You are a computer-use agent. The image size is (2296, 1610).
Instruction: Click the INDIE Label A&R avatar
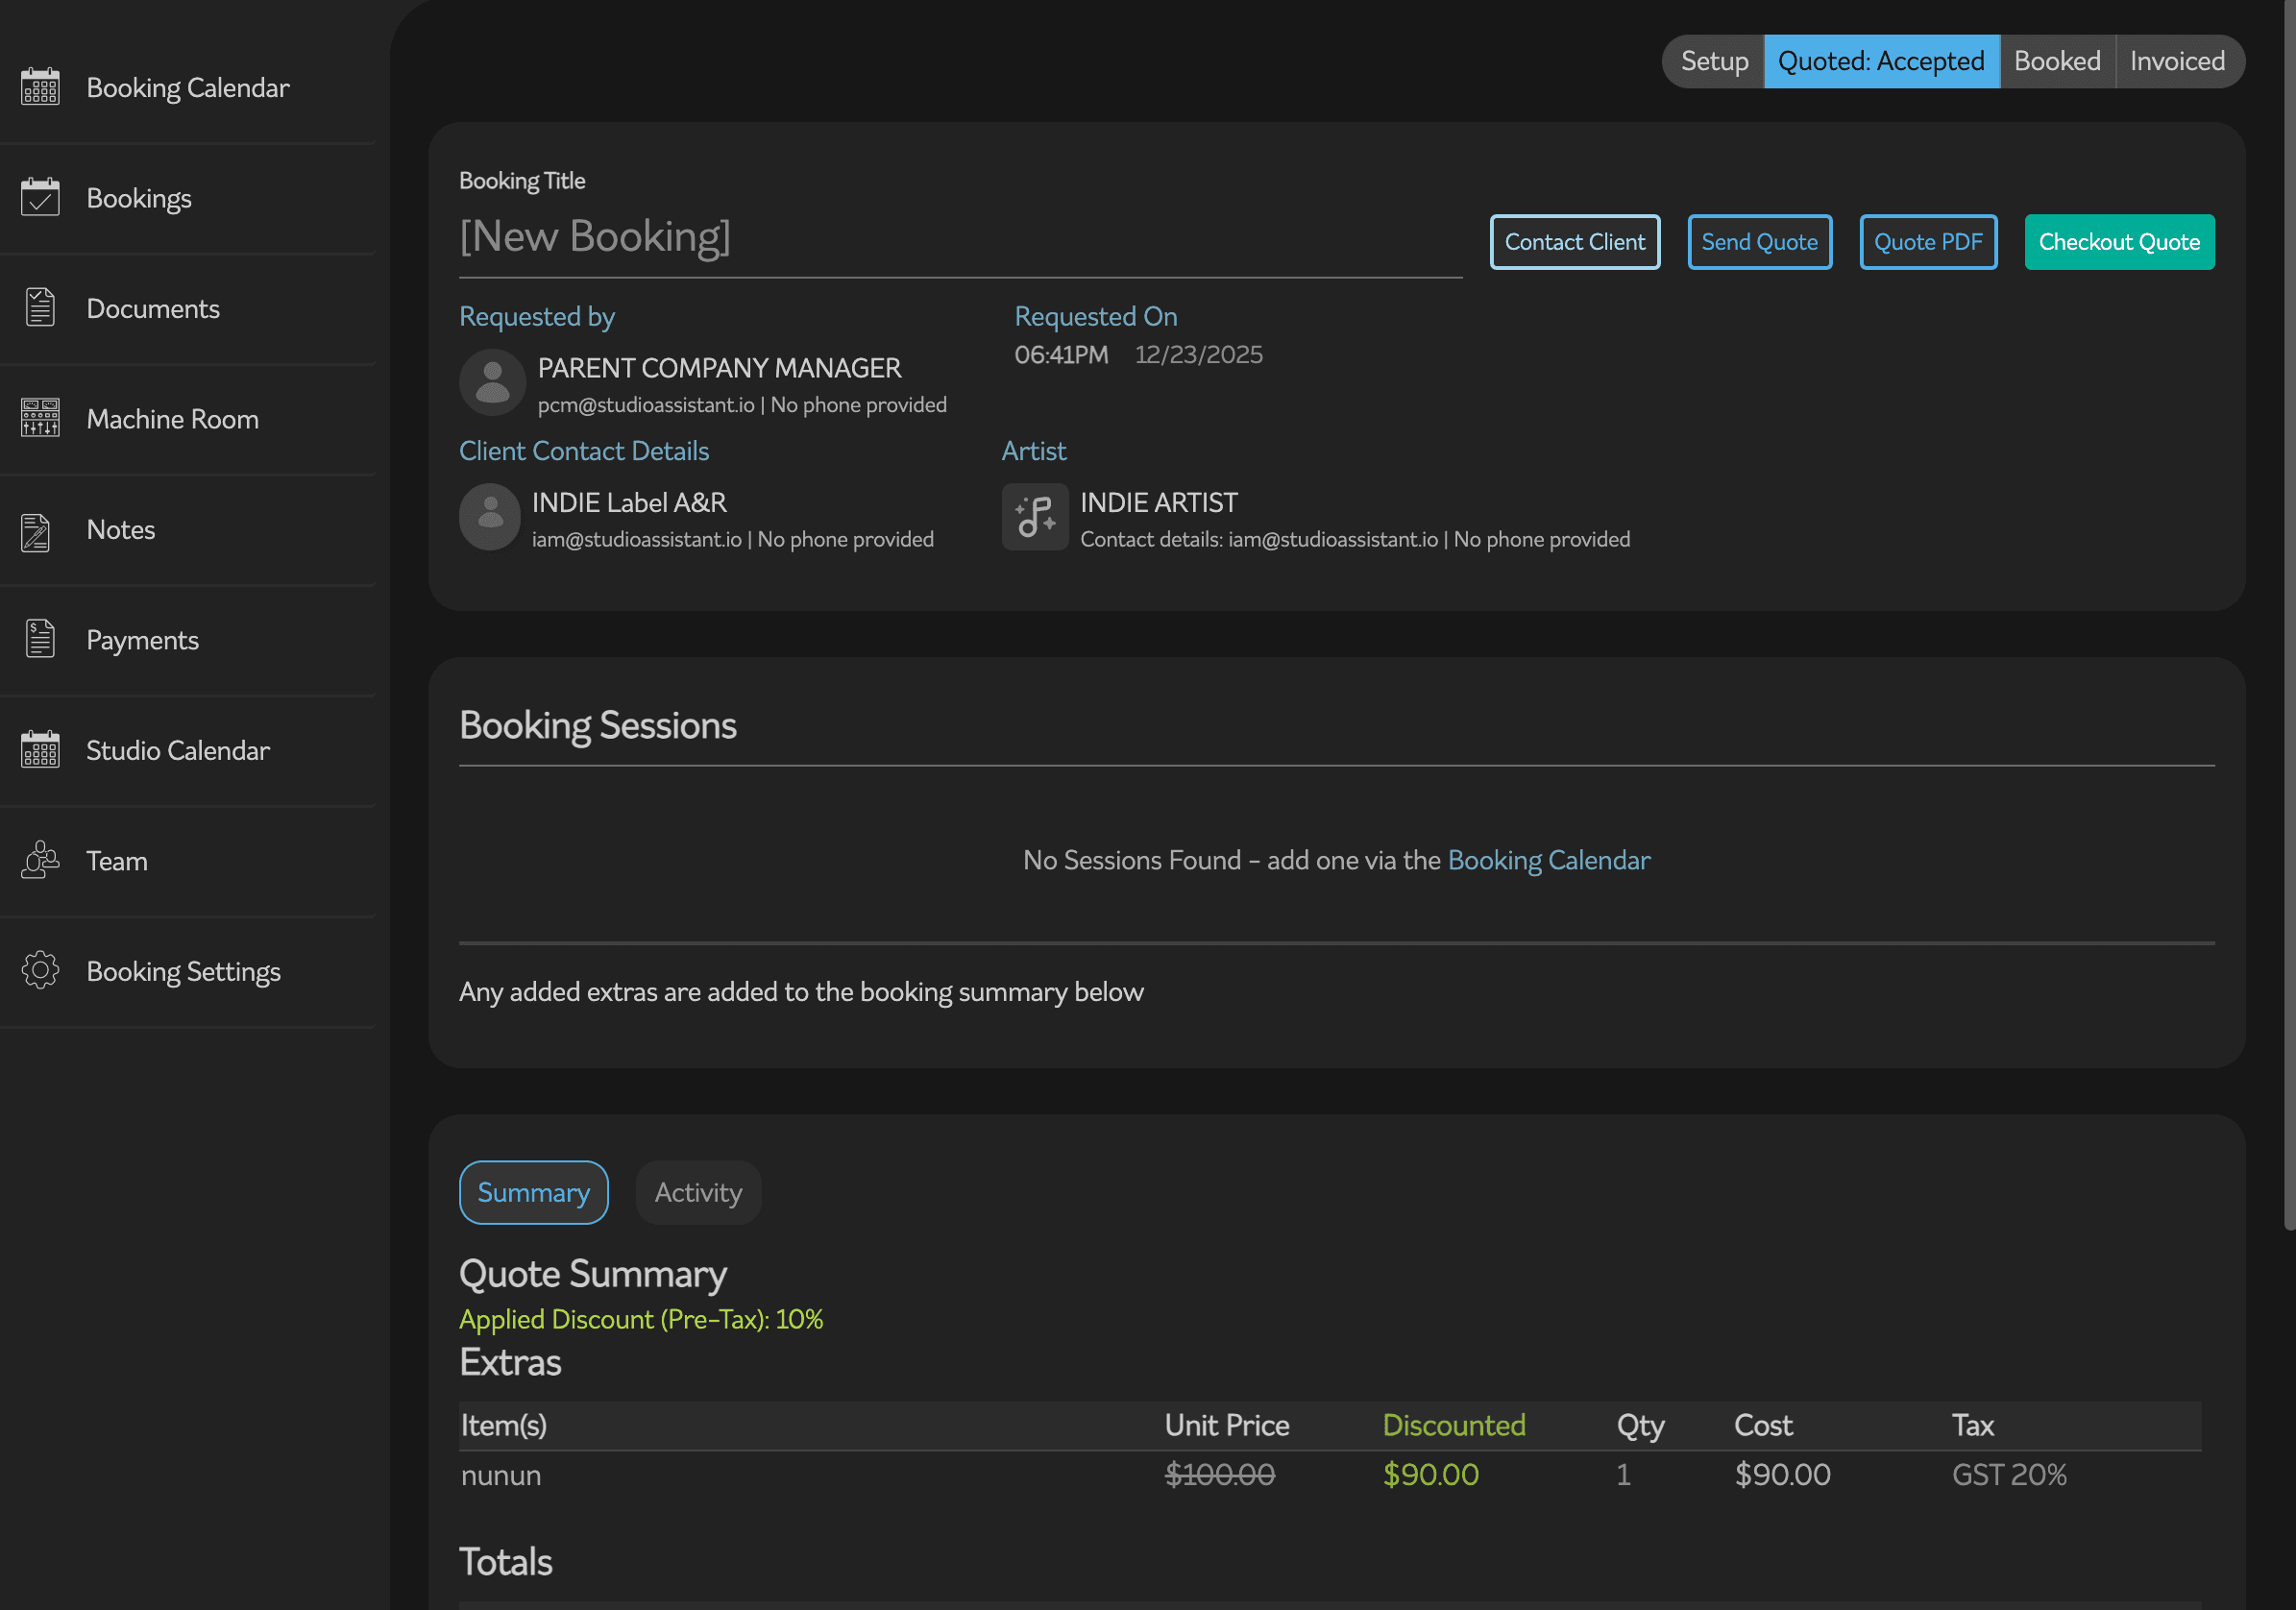pyautogui.click(x=490, y=517)
